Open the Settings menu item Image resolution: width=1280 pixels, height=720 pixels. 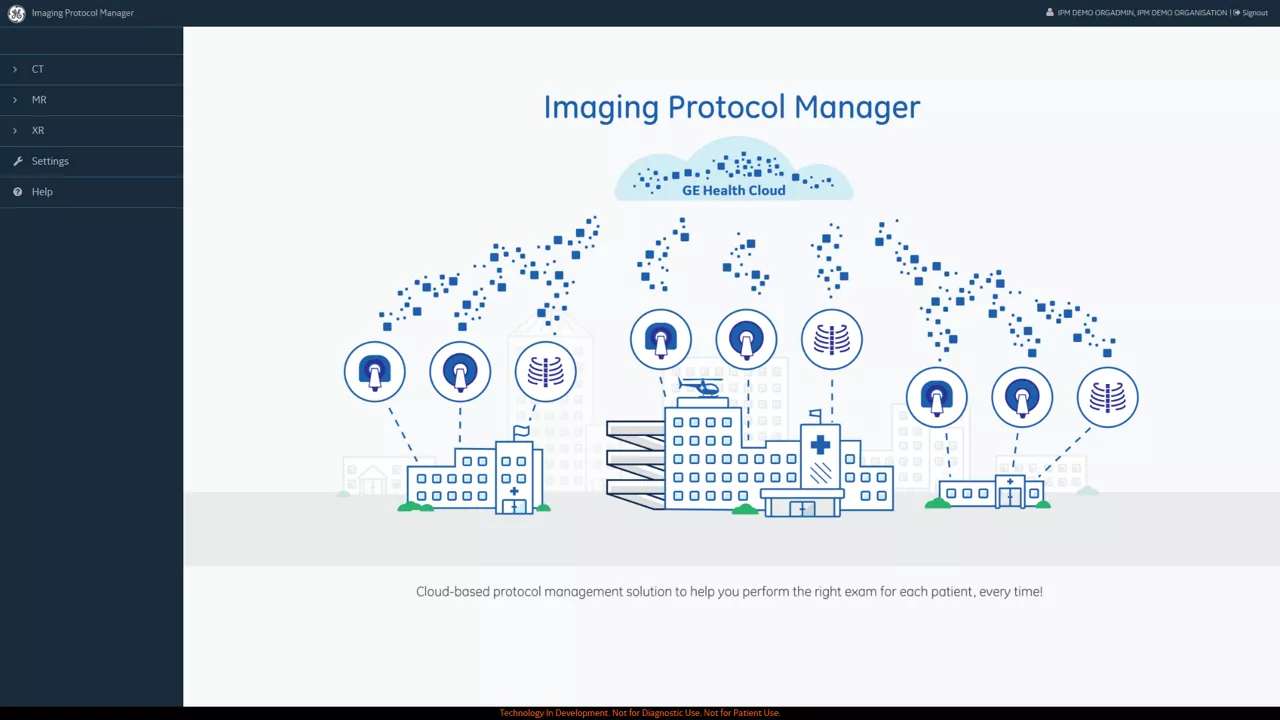click(x=91, y=161)
